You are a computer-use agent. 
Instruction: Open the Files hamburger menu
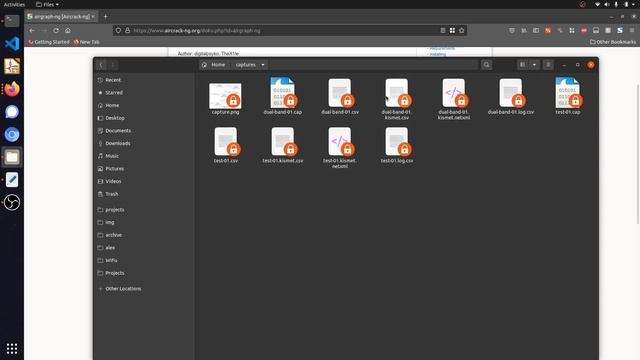point(548,65)
